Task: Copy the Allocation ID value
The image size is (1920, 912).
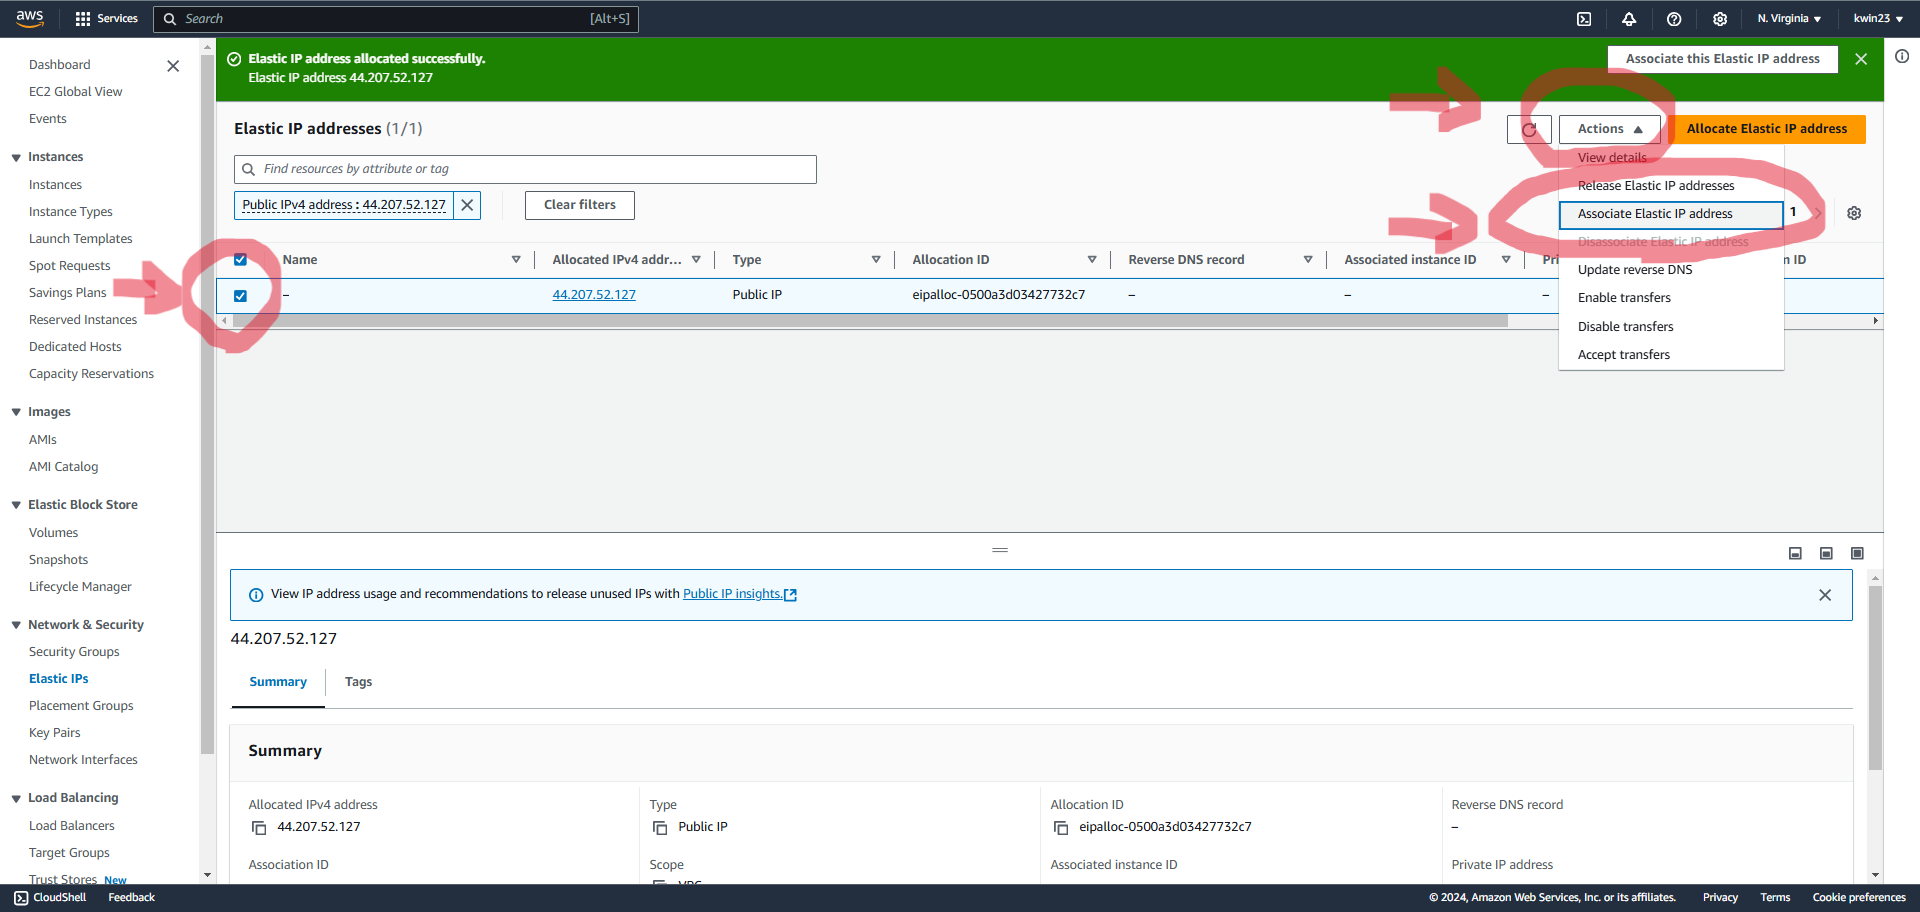Action: [1061, 828]
